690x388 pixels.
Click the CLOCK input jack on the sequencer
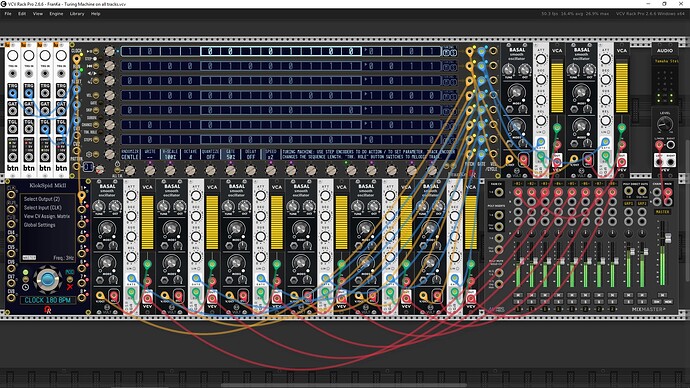pos(77,59)
